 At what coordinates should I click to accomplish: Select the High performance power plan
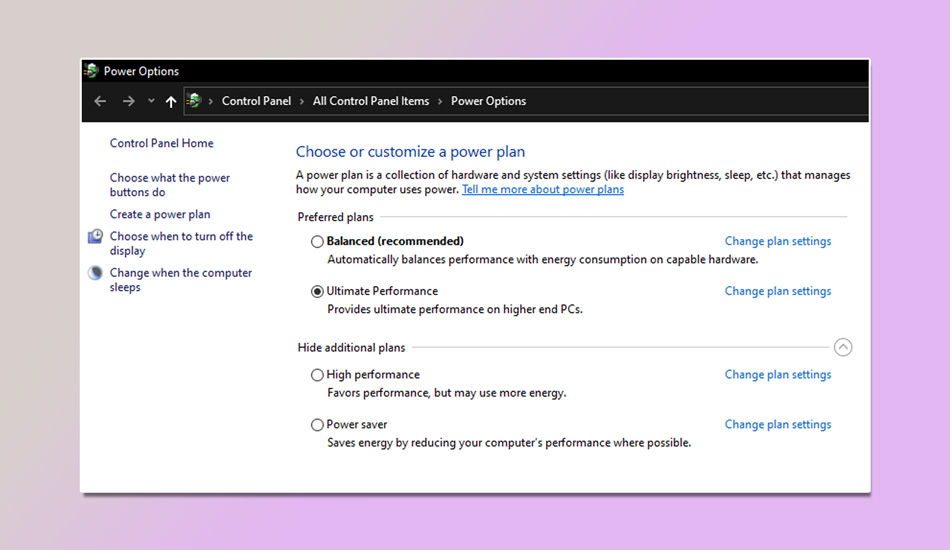click(317, 375)
